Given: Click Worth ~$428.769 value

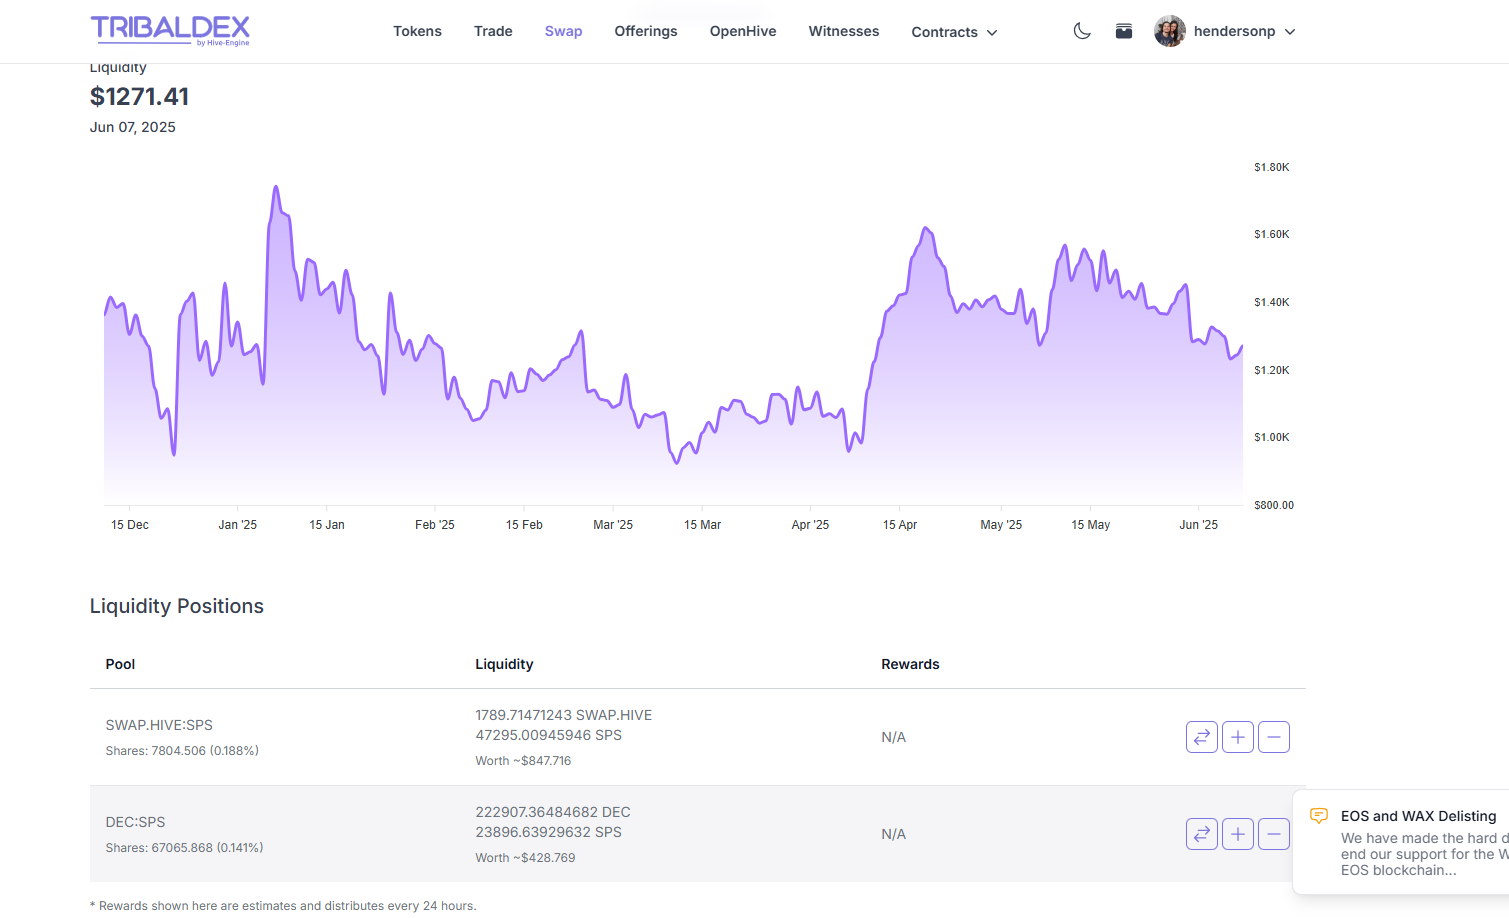Looking at the screenshot, I should [525, 858].
